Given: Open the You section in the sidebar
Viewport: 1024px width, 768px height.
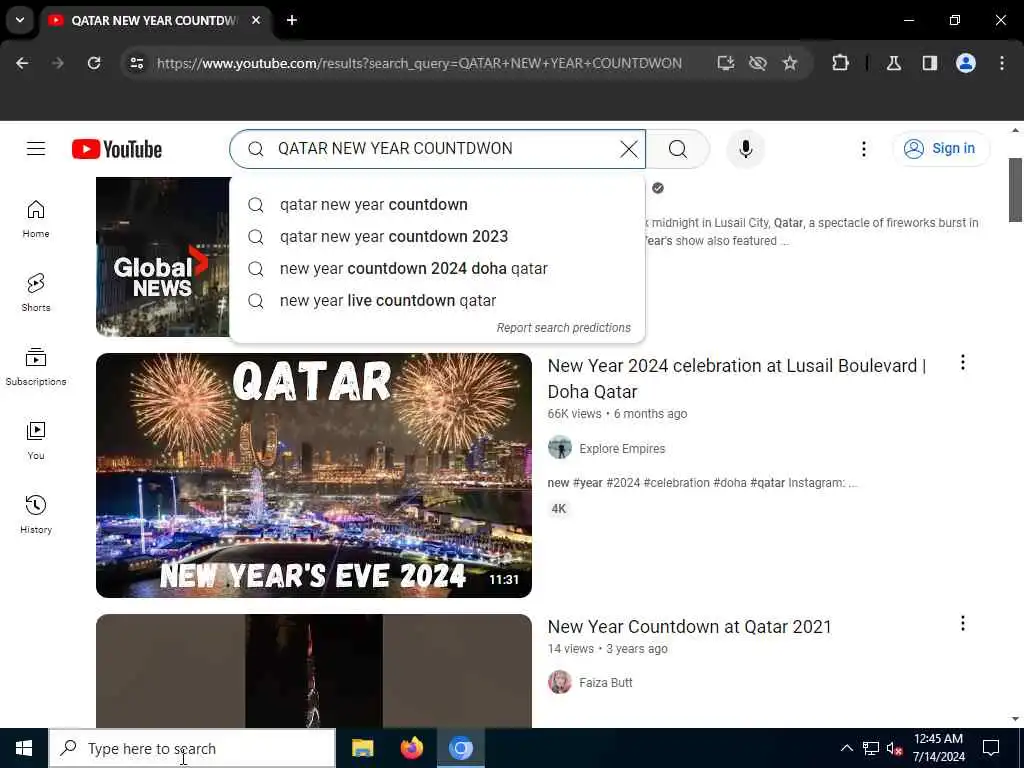Looking at the screenshot, I should [x=36, y=441].
